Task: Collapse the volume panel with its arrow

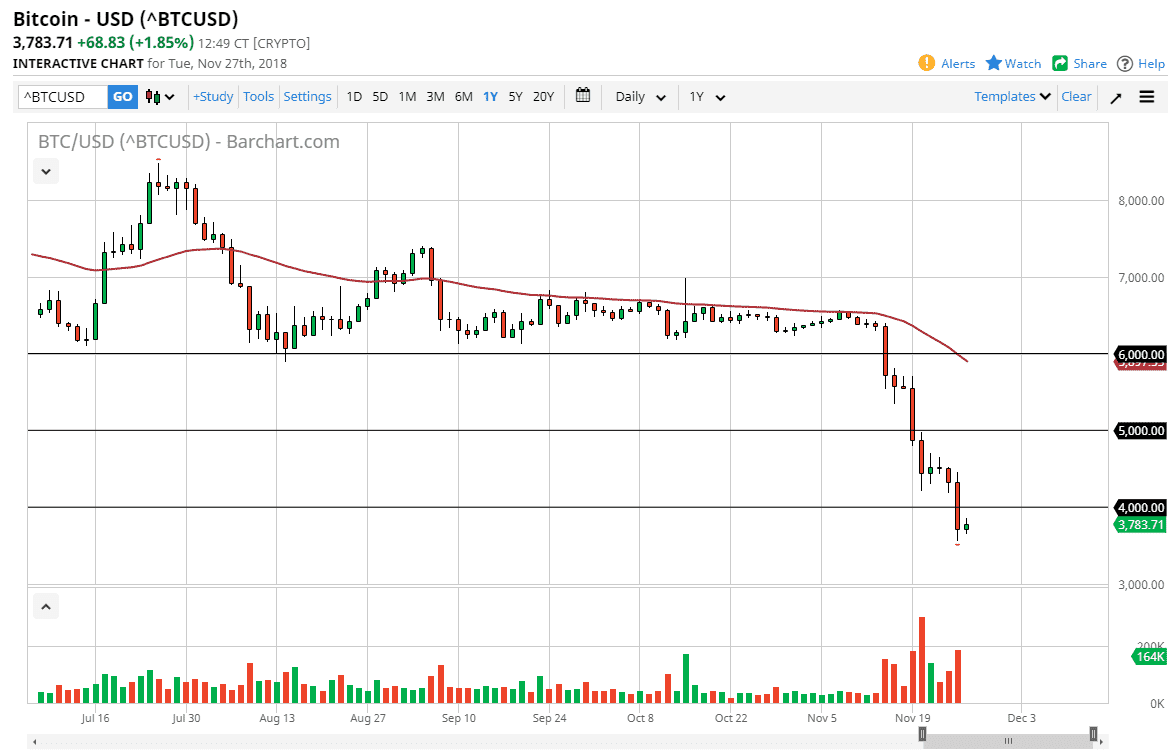Action: [x=45, y=606]
